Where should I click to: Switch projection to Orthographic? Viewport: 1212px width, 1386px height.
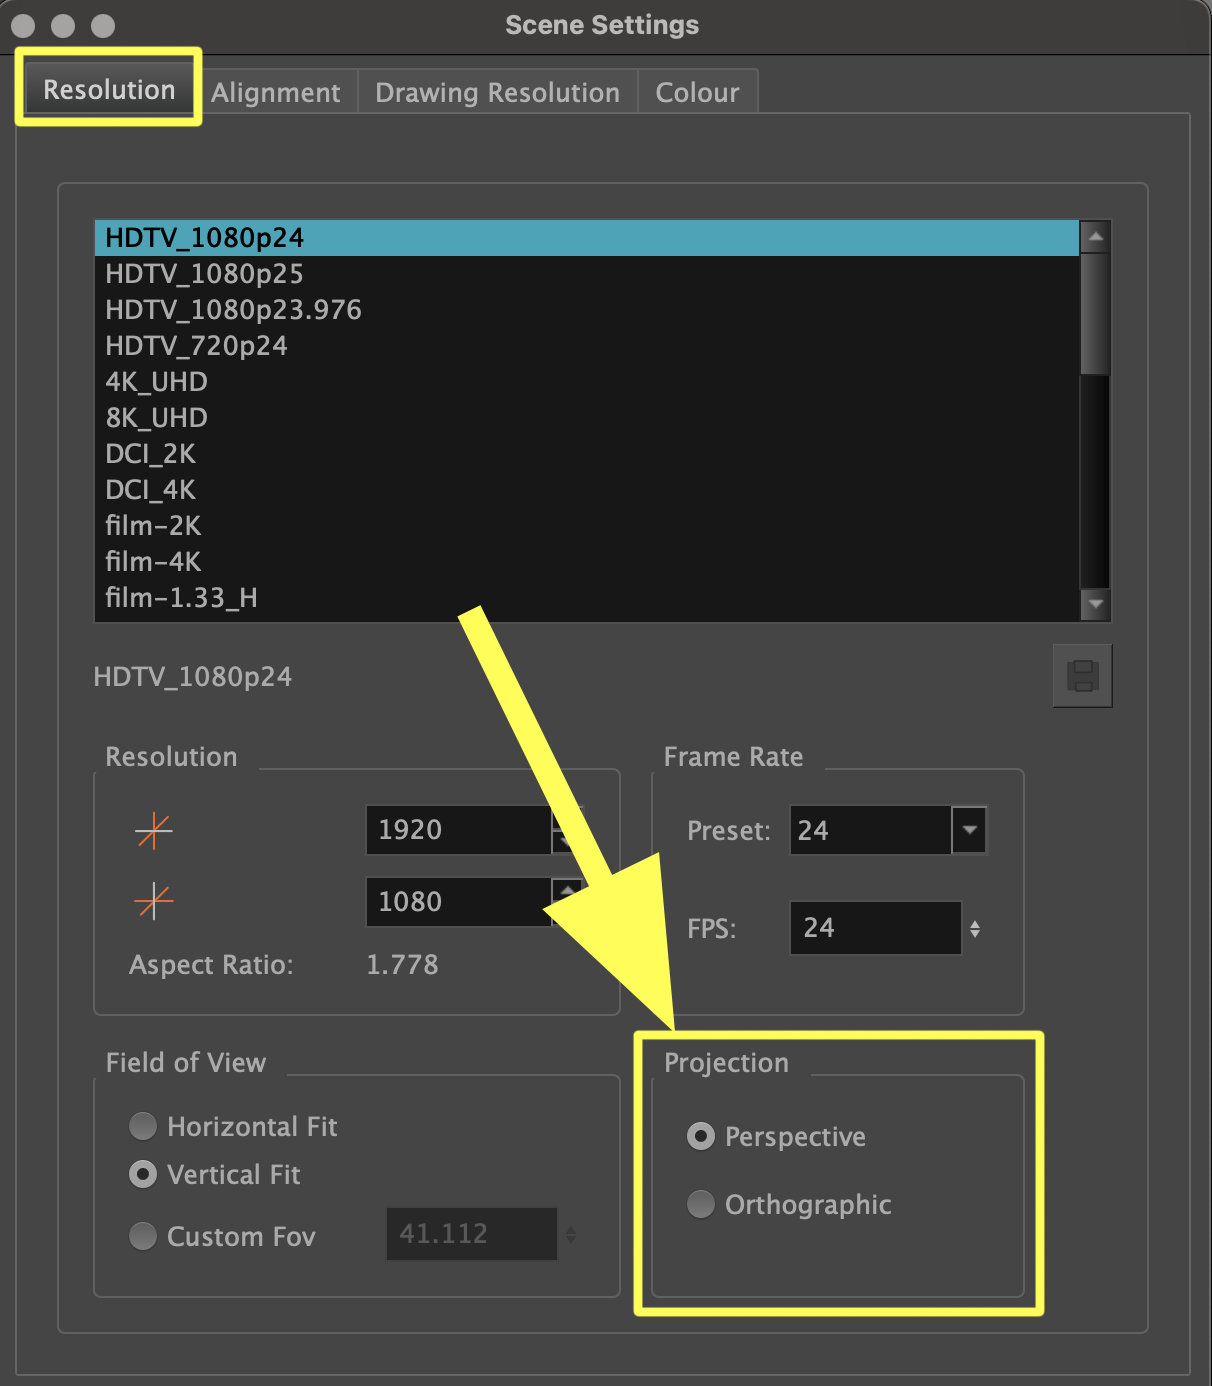point(701,1205)
